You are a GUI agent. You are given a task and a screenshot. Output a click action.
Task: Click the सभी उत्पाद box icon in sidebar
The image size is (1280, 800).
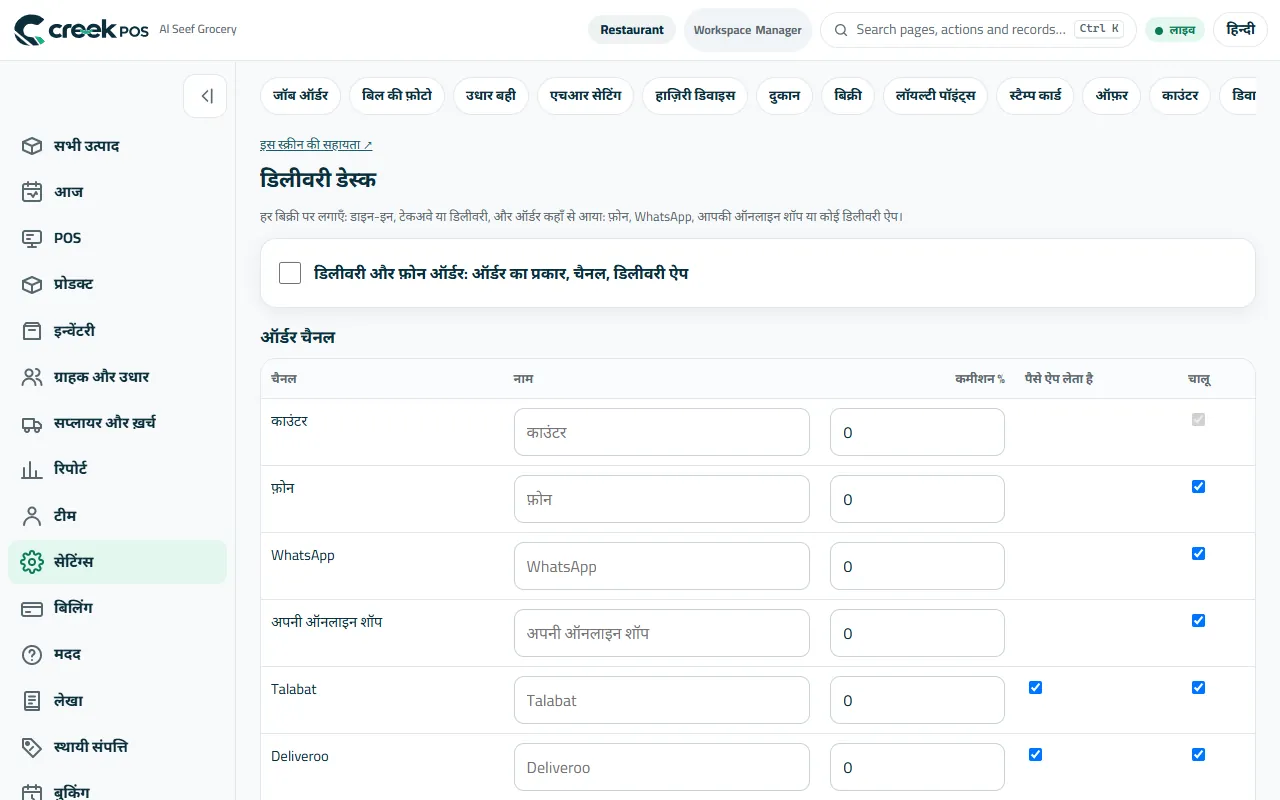point(32,146)
